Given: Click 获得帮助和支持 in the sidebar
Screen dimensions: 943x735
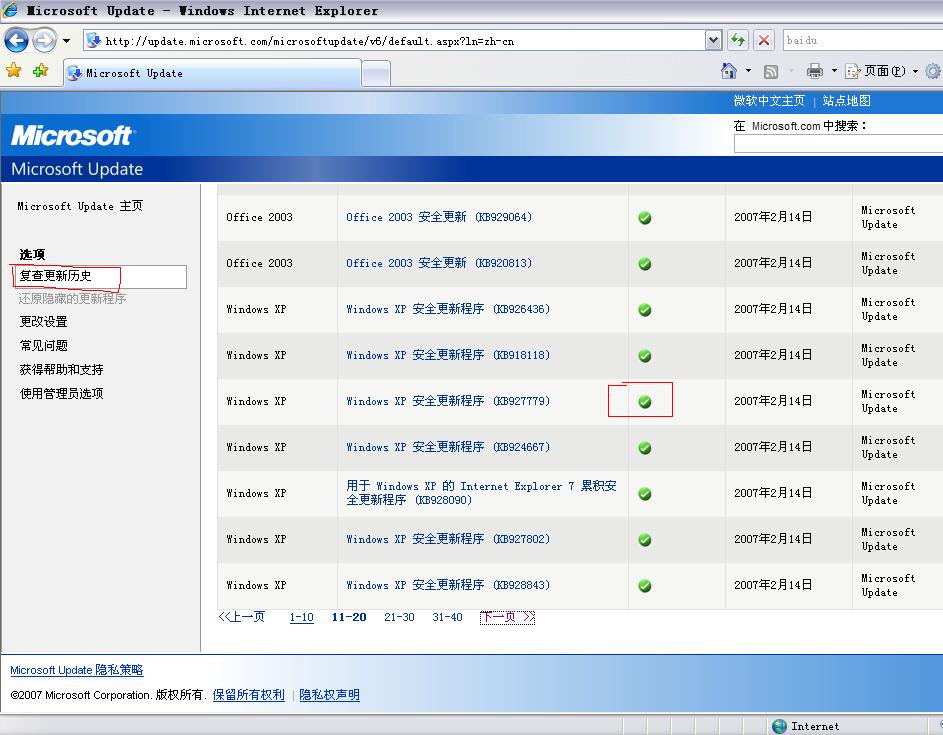Looking at the screenshot, I should [61, 370].
